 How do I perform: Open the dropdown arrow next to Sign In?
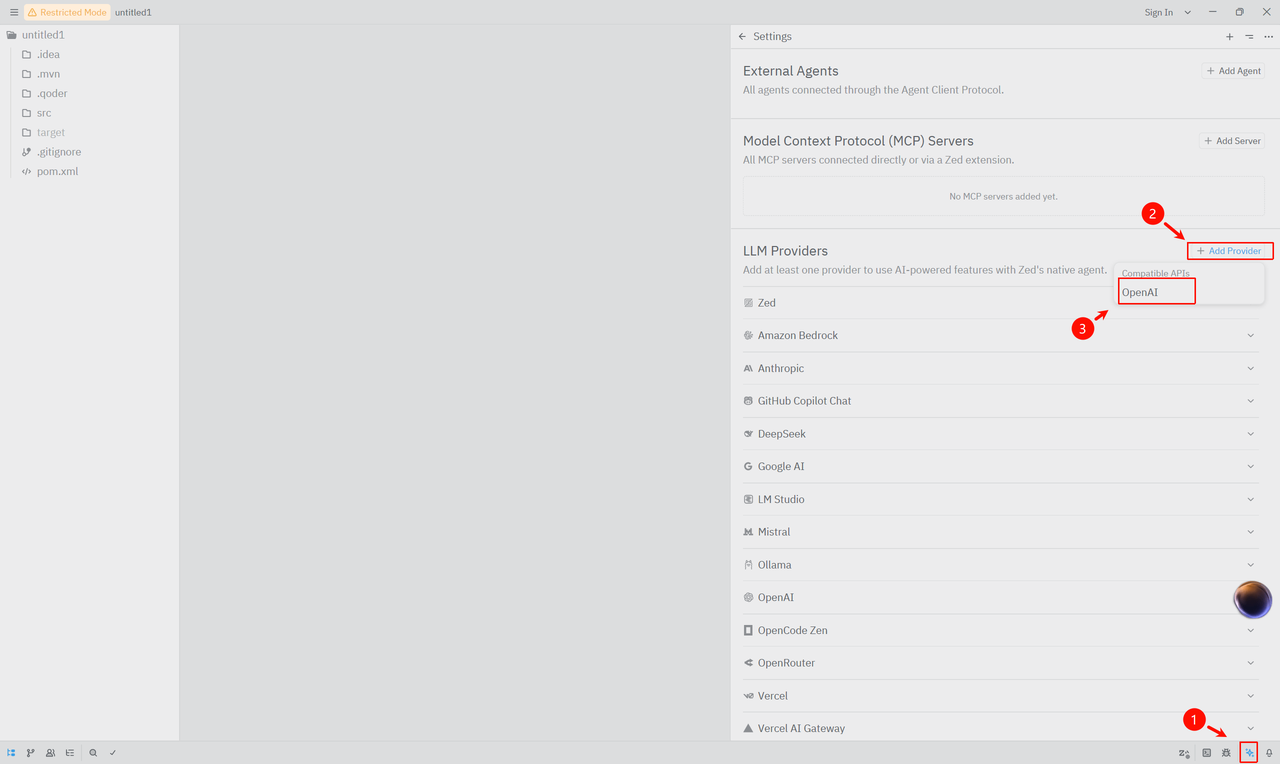pyautogui.click(x=1188, y=12)
